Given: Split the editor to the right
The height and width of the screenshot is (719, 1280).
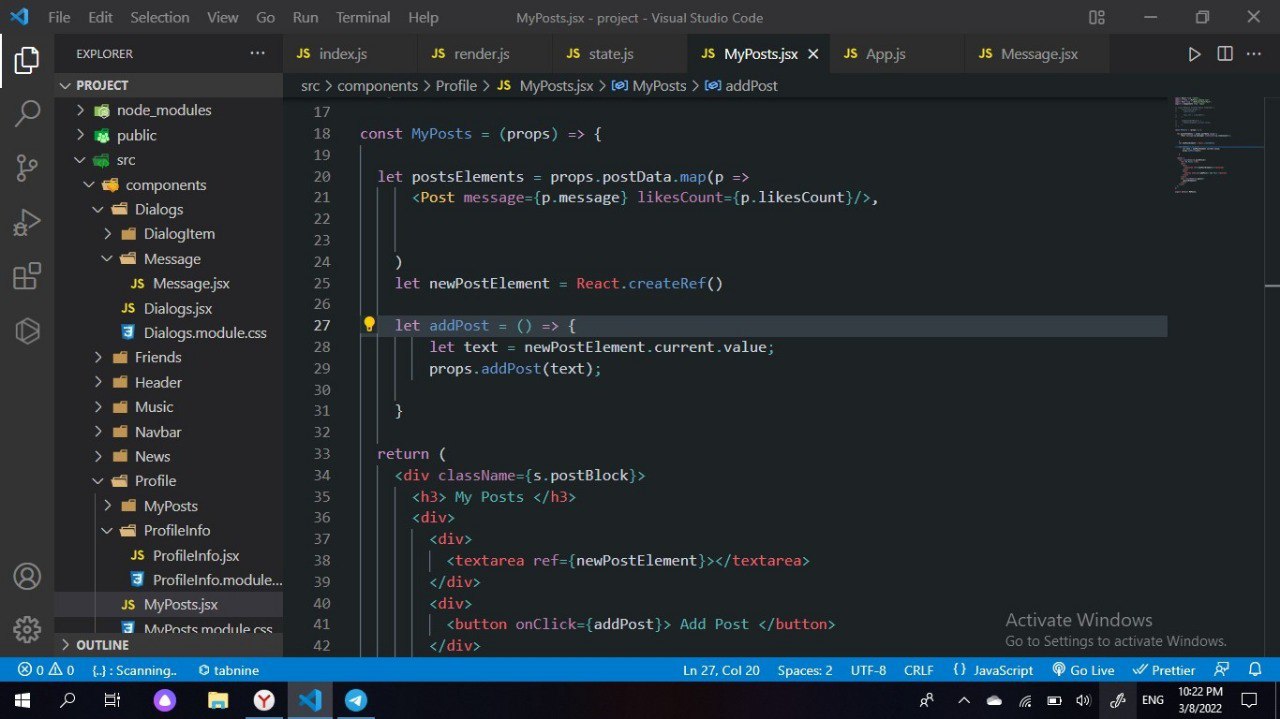Looking at the screenshot, I should click(x=1225, y=54).
